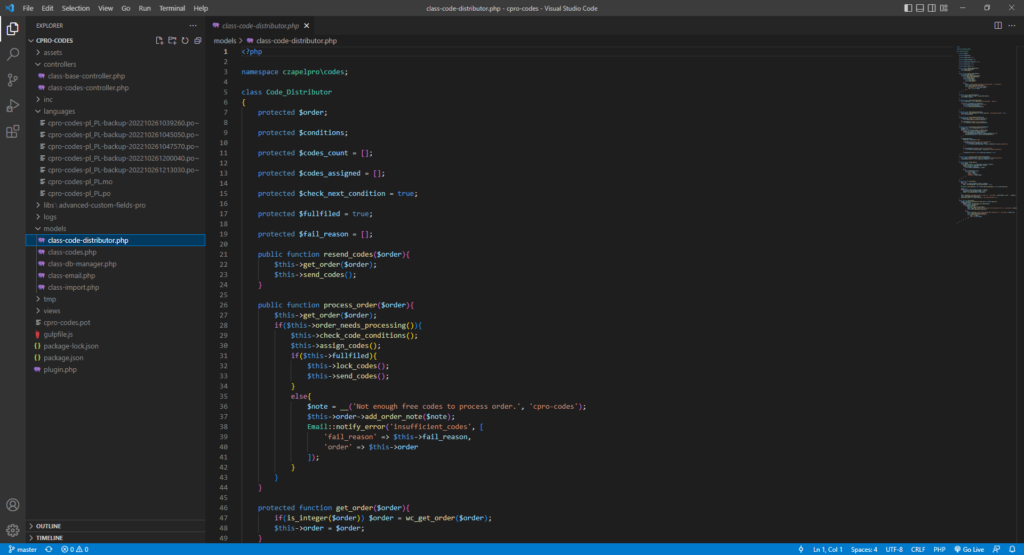Open the Run menu

click(x=144, y=8)
